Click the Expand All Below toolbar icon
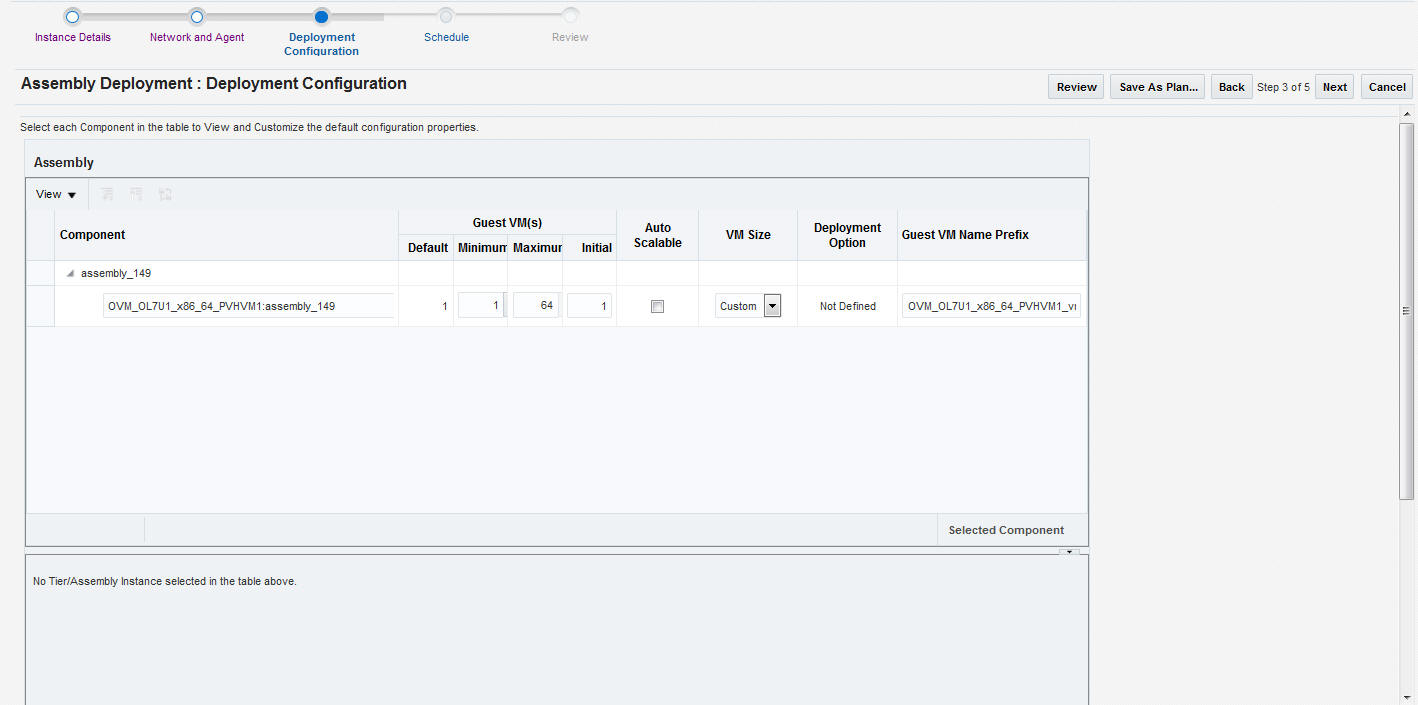 (108, 194)
